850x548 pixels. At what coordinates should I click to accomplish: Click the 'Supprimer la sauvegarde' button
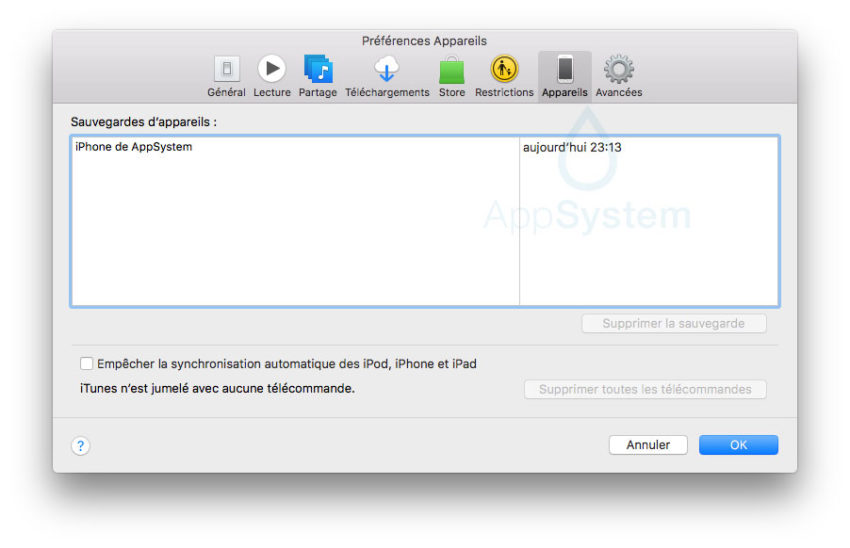tap(675, 324)
